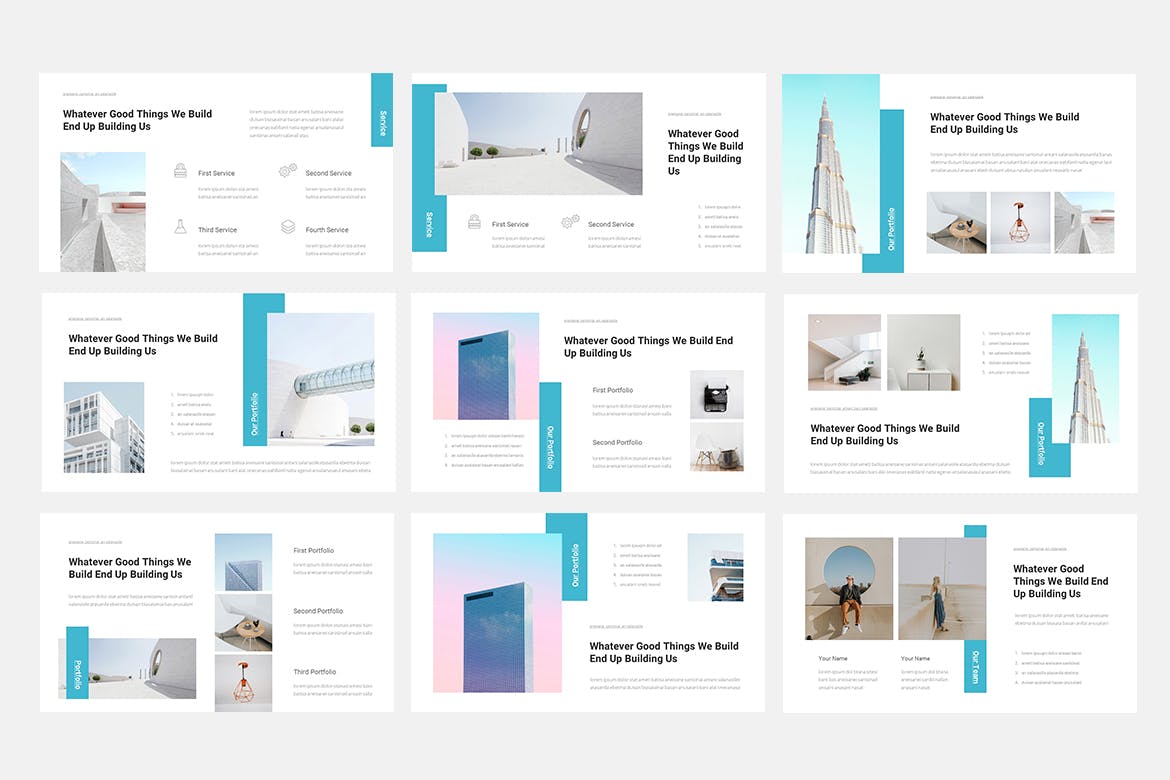Open the typewriter thumbnail beside First Portfolio
Screen dimensions: 1170x780
coord(716,395)
